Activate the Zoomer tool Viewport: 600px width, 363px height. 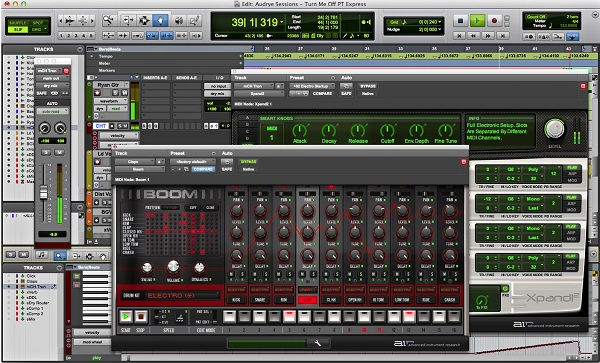click(x=110, y=20)
